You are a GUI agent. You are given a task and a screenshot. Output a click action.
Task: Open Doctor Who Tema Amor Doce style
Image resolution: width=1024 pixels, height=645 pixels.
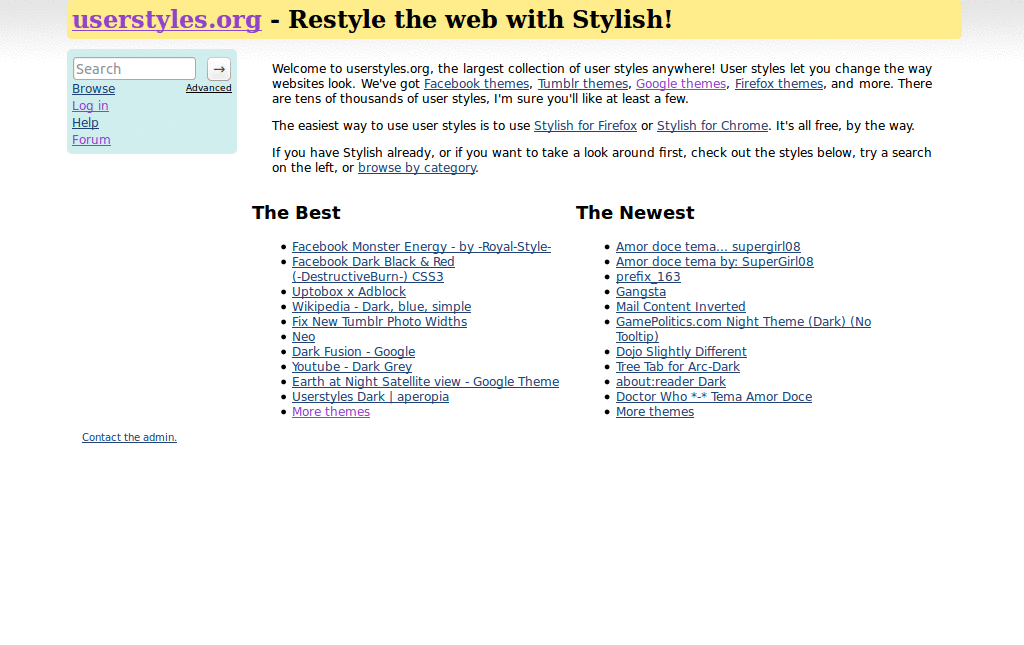(x=714, y=396)
